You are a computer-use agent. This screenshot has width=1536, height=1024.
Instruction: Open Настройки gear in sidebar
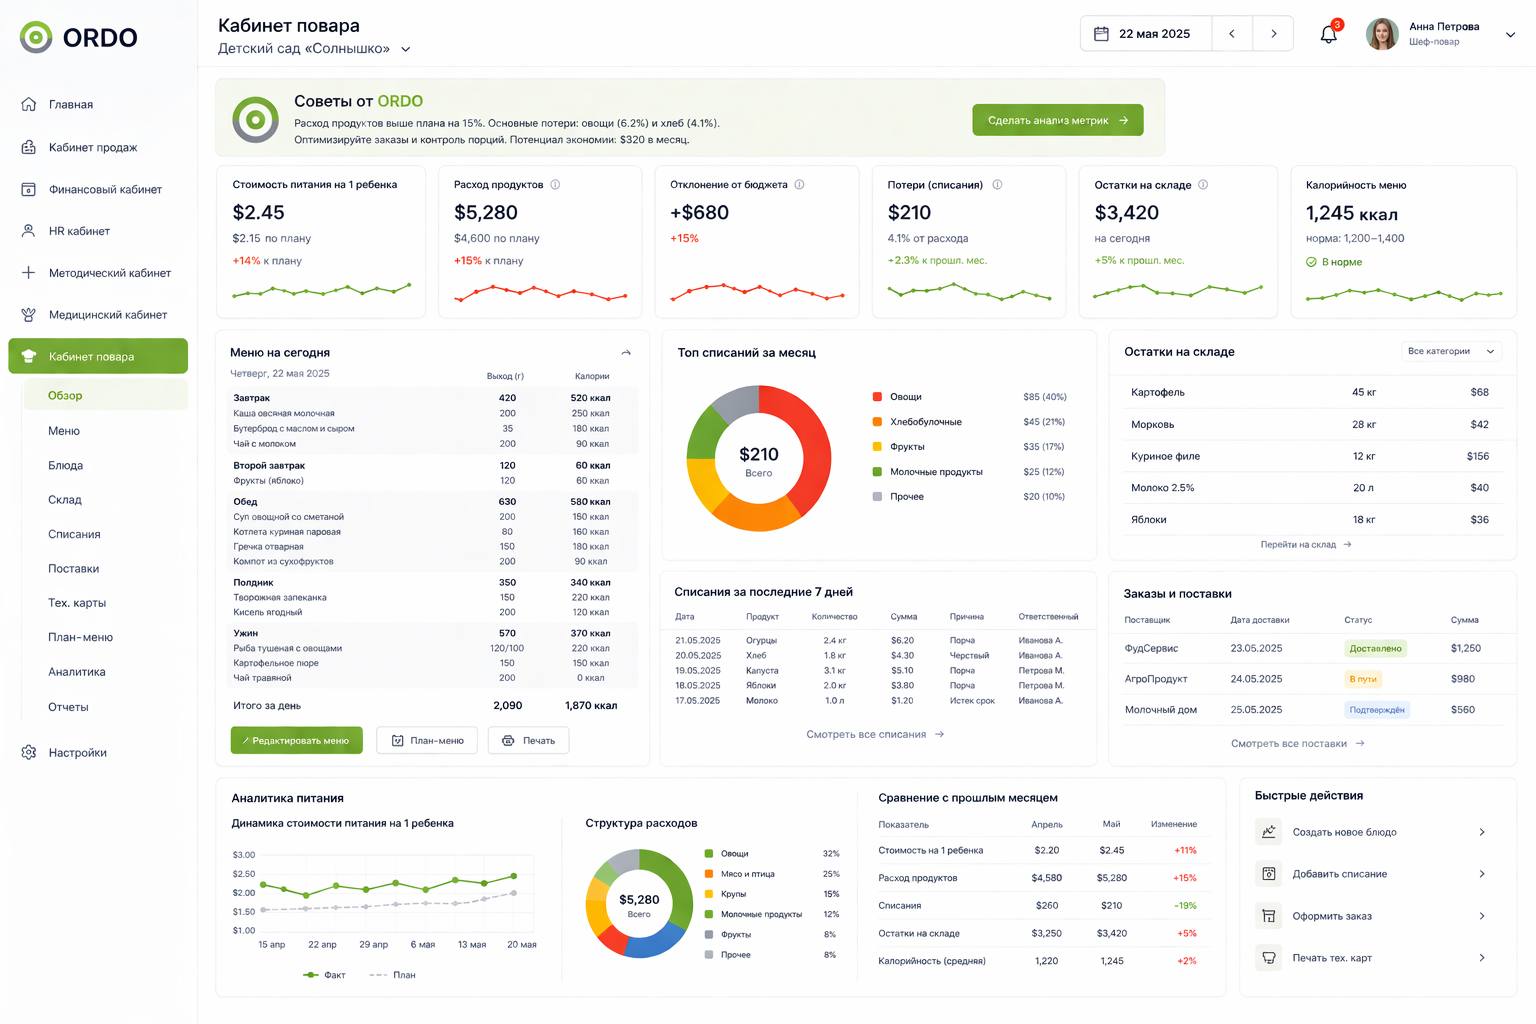pyautogui.click(x=29, y=752)
